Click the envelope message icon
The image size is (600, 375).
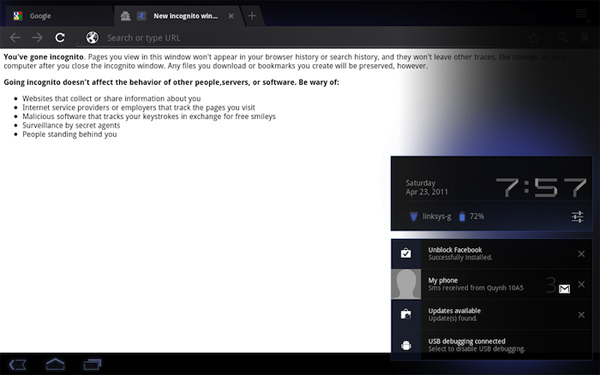(x=564, y=289)
